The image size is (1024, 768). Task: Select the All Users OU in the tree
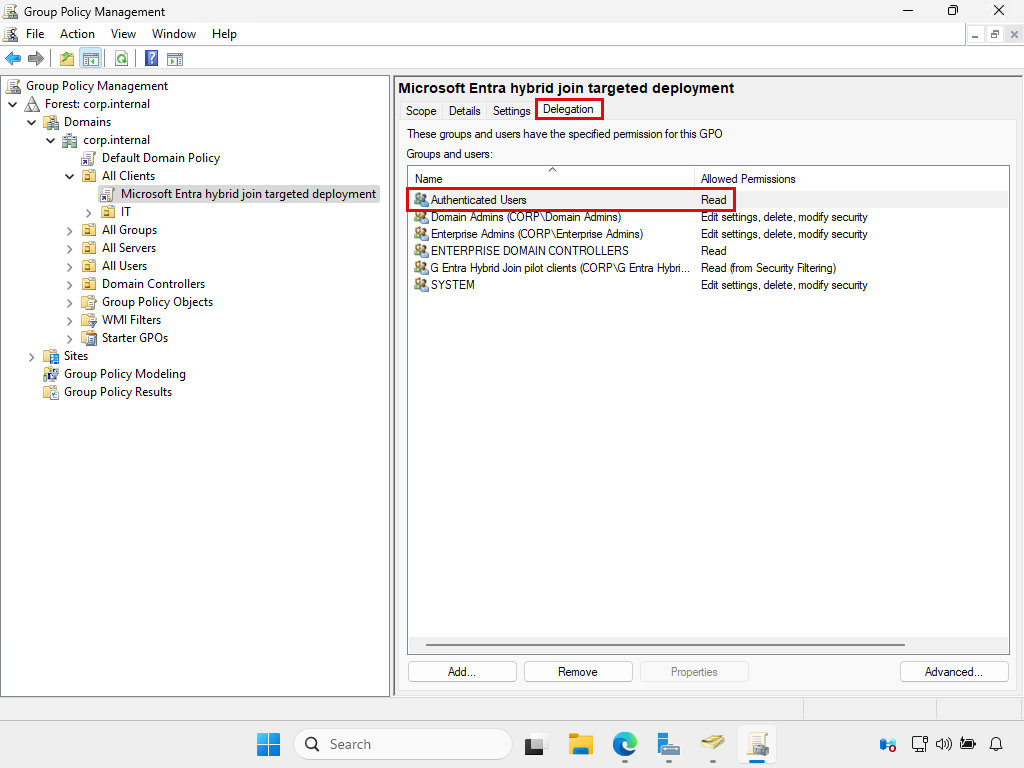tap(124, 266)
